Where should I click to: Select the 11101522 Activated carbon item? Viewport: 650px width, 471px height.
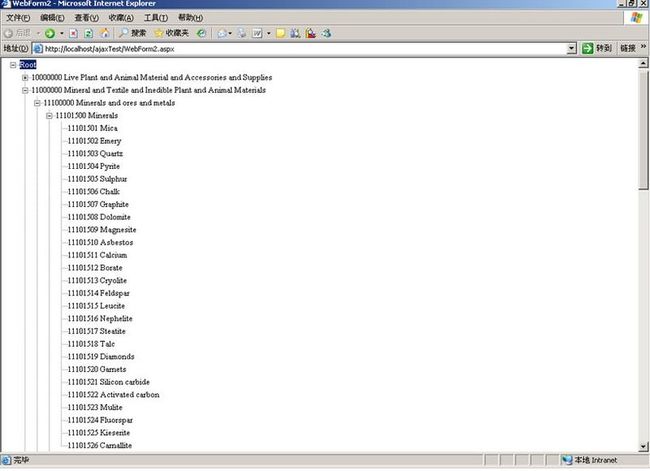pyautogui.click(x=114, y=395)
